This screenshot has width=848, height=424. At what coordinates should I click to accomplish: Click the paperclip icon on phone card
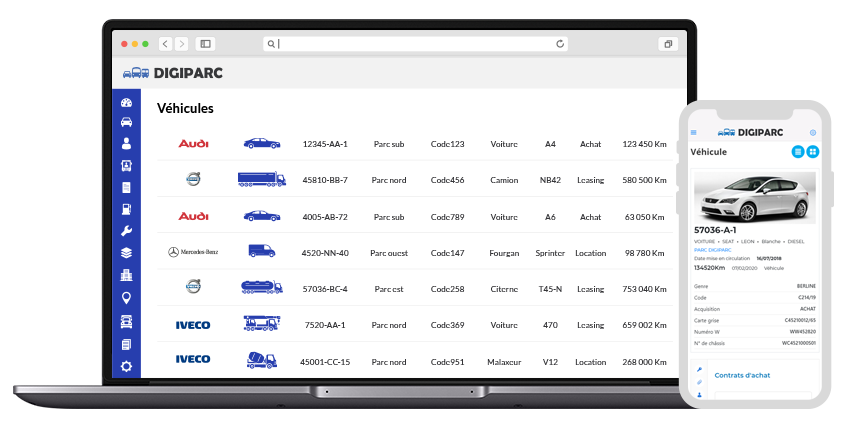[699, 382]
